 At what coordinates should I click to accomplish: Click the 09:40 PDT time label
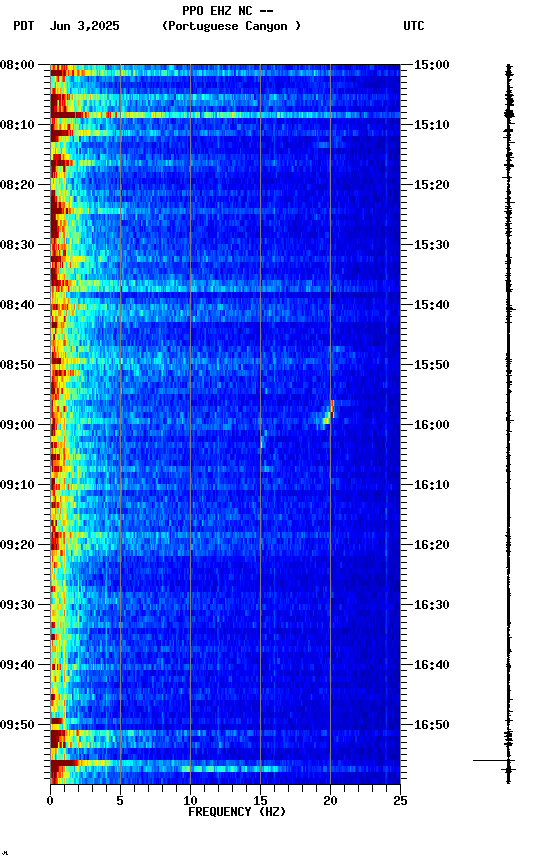point(17,665)
